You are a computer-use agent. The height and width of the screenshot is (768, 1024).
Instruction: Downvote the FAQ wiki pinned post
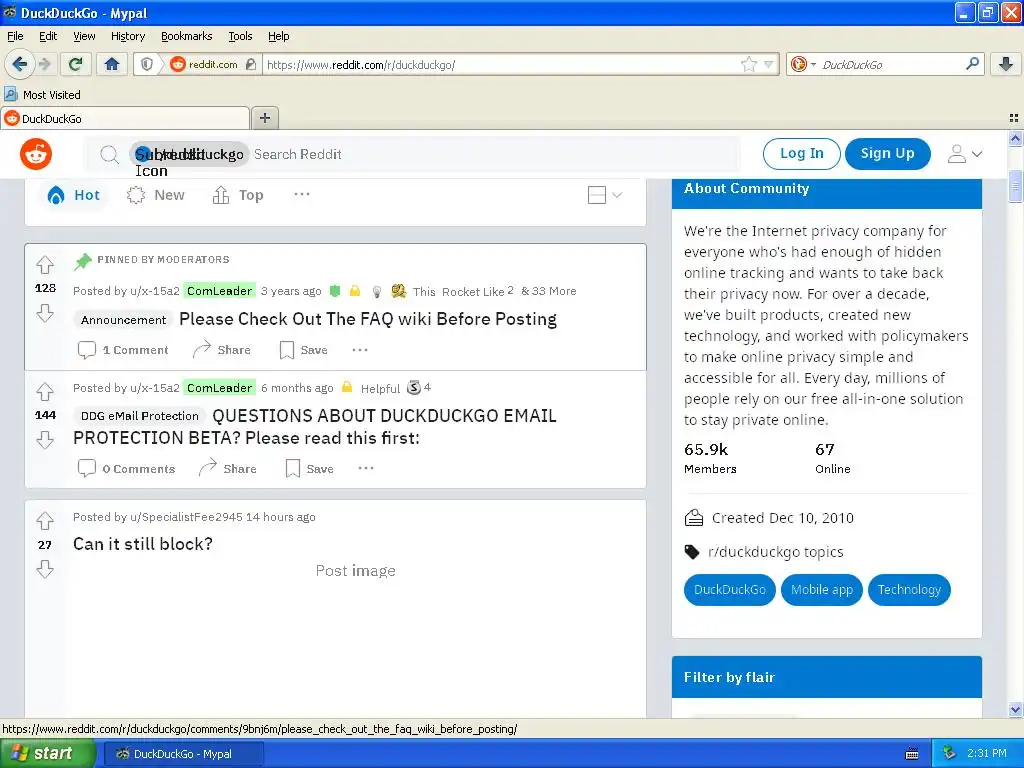coord(44,313)
